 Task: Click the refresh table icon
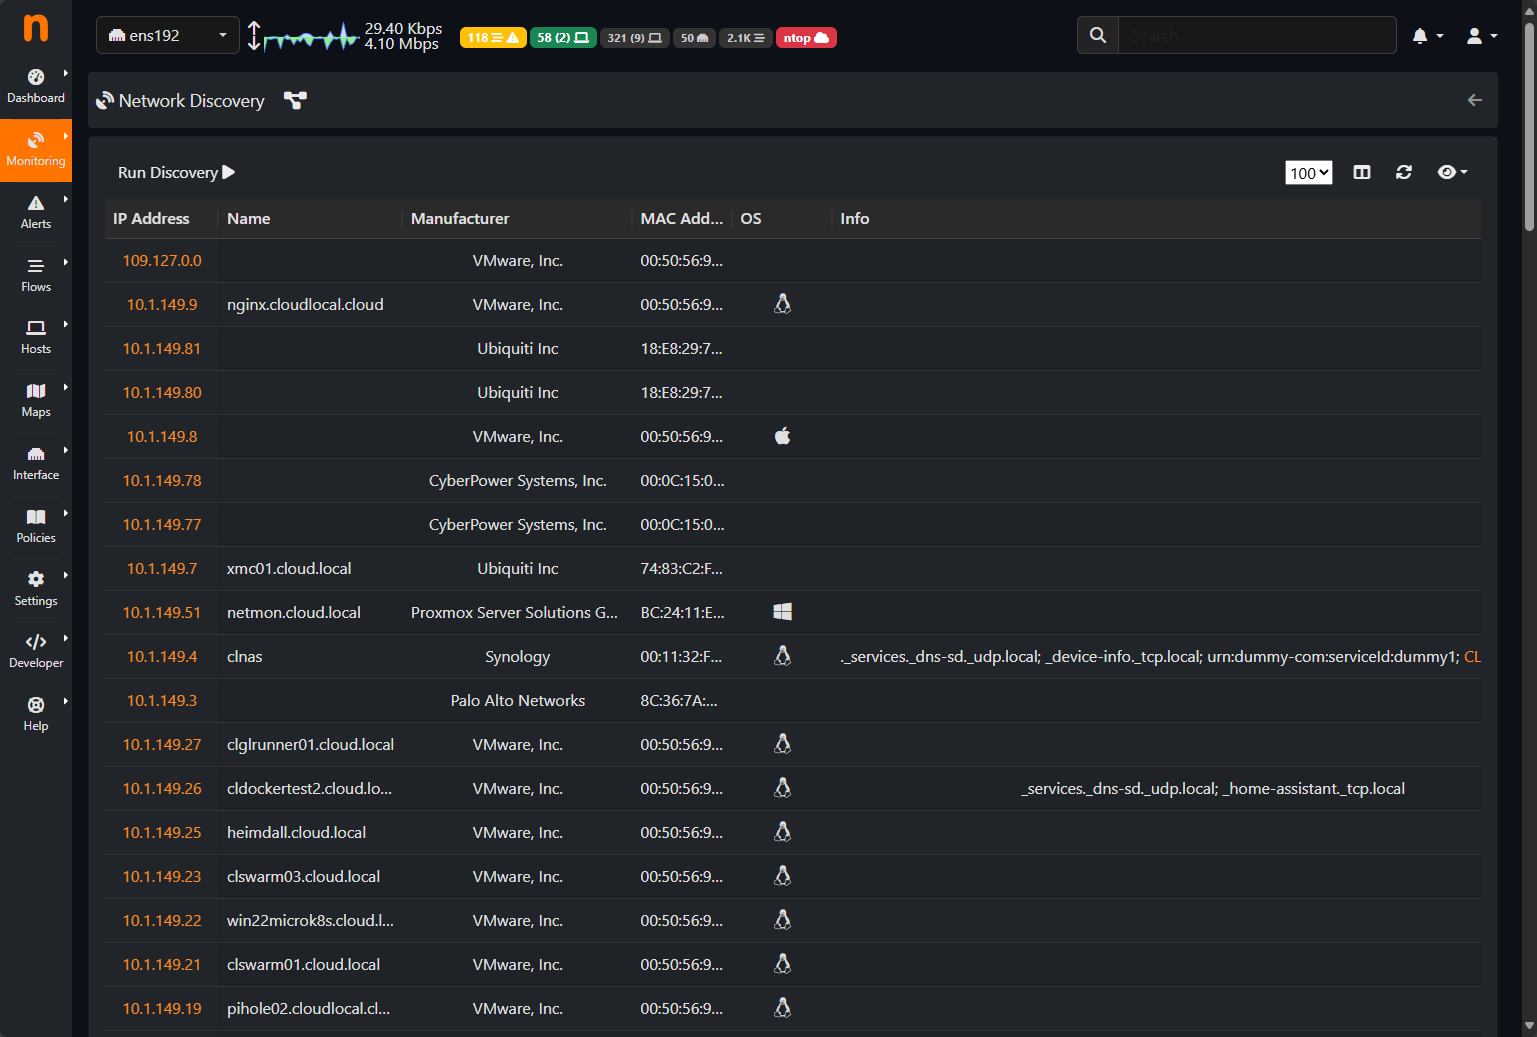pyautogui.click(x=1404, y=172)
